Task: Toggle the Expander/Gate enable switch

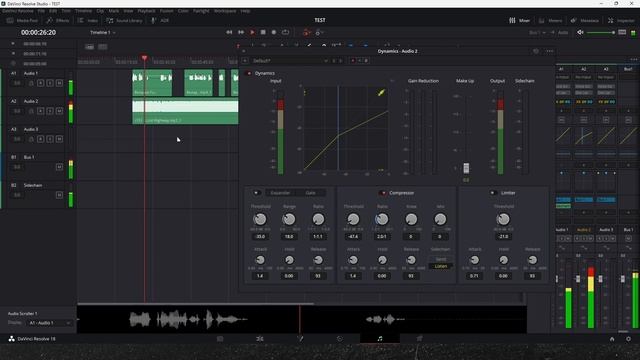Action: [x=256, y=193]
